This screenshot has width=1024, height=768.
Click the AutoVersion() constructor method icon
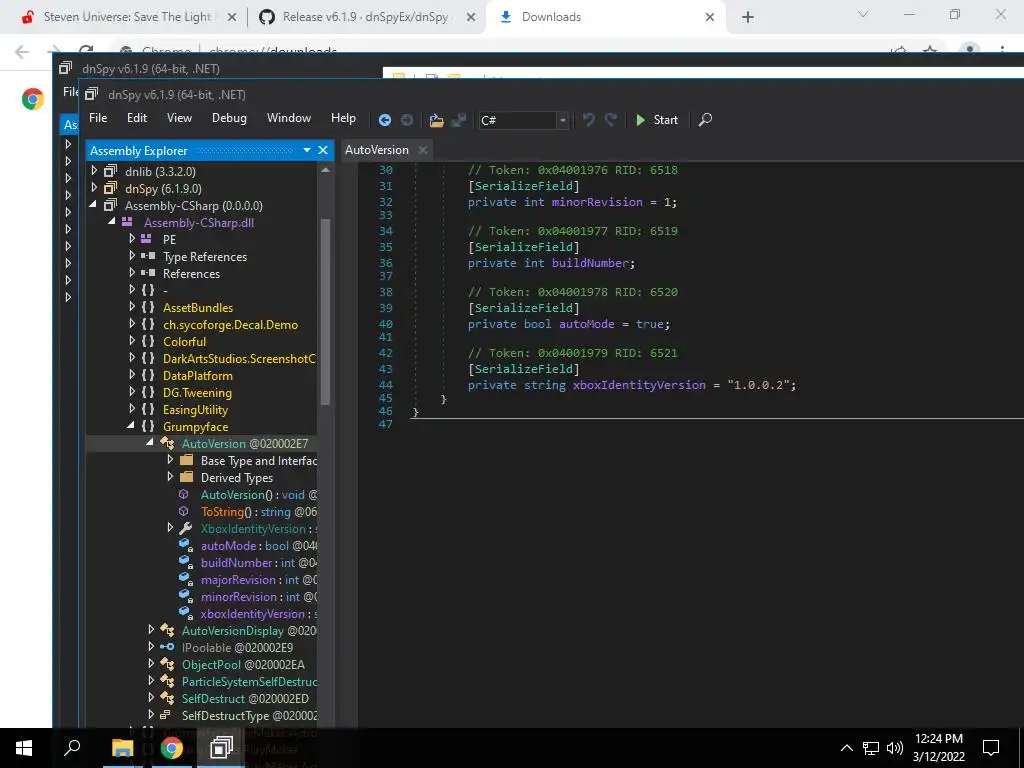pyautogui.click(x=184, y=494)
